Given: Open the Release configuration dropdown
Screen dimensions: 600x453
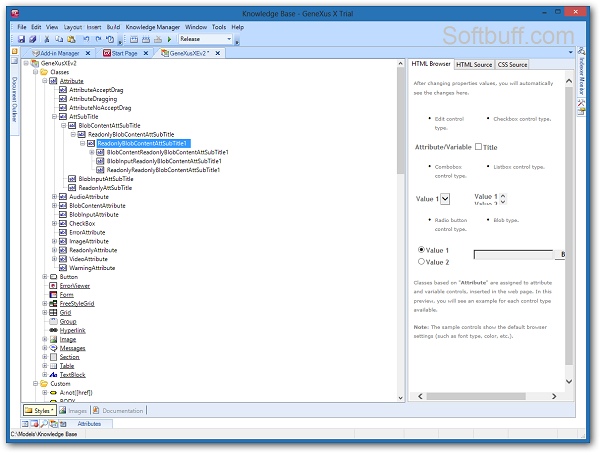Looking at the screenshot, I should coord(229,39).
